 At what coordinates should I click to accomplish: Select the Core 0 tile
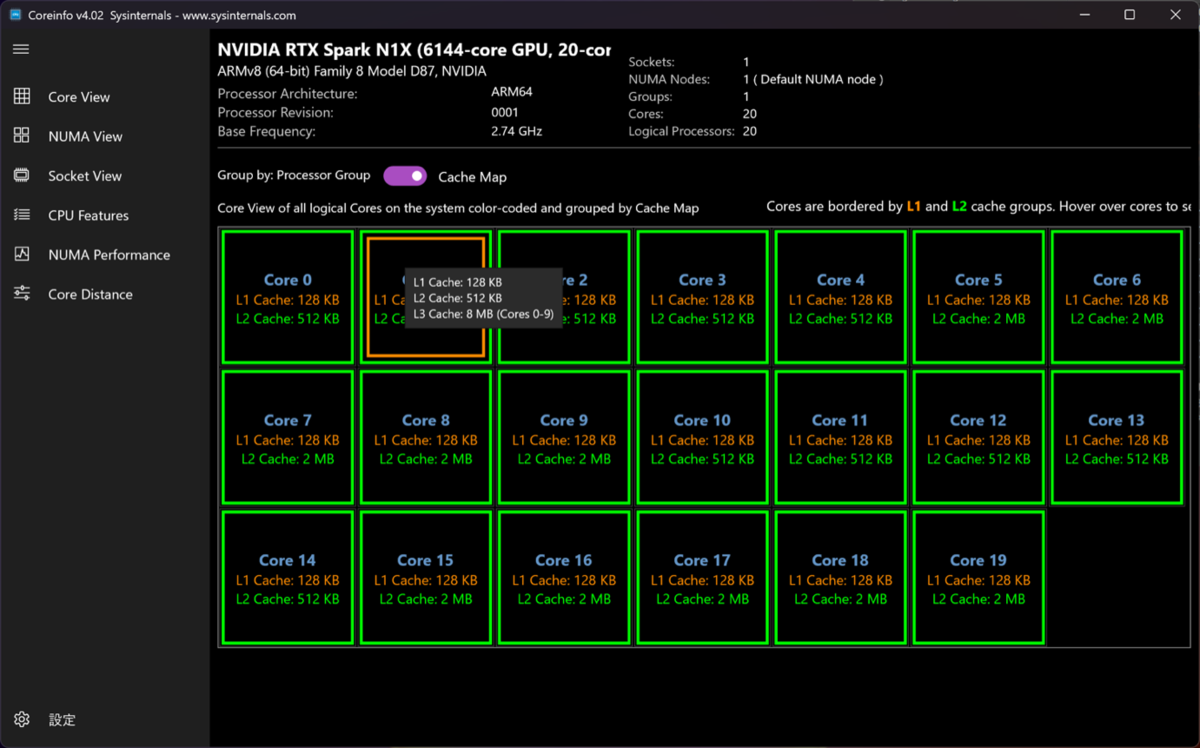click(x=288, y=297)
